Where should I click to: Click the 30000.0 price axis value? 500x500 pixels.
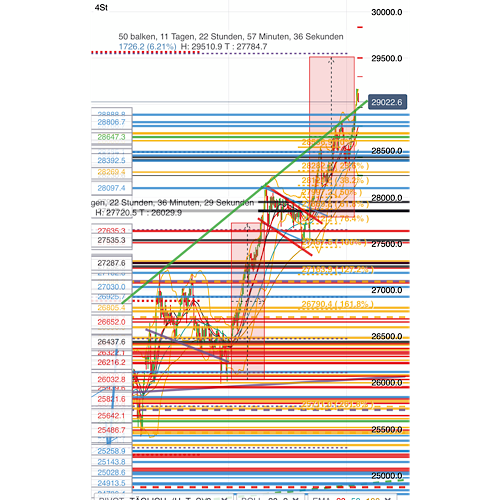click(387, 12)
